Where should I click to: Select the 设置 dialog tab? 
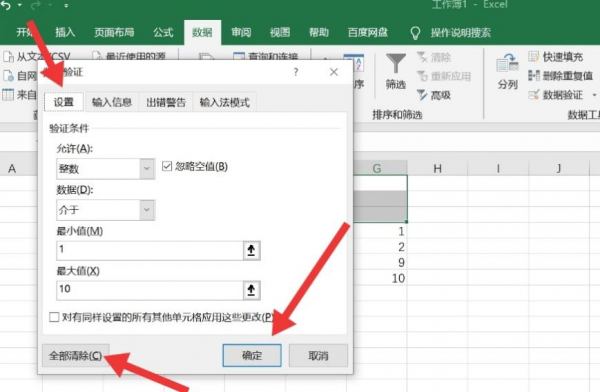coord(64,102)
